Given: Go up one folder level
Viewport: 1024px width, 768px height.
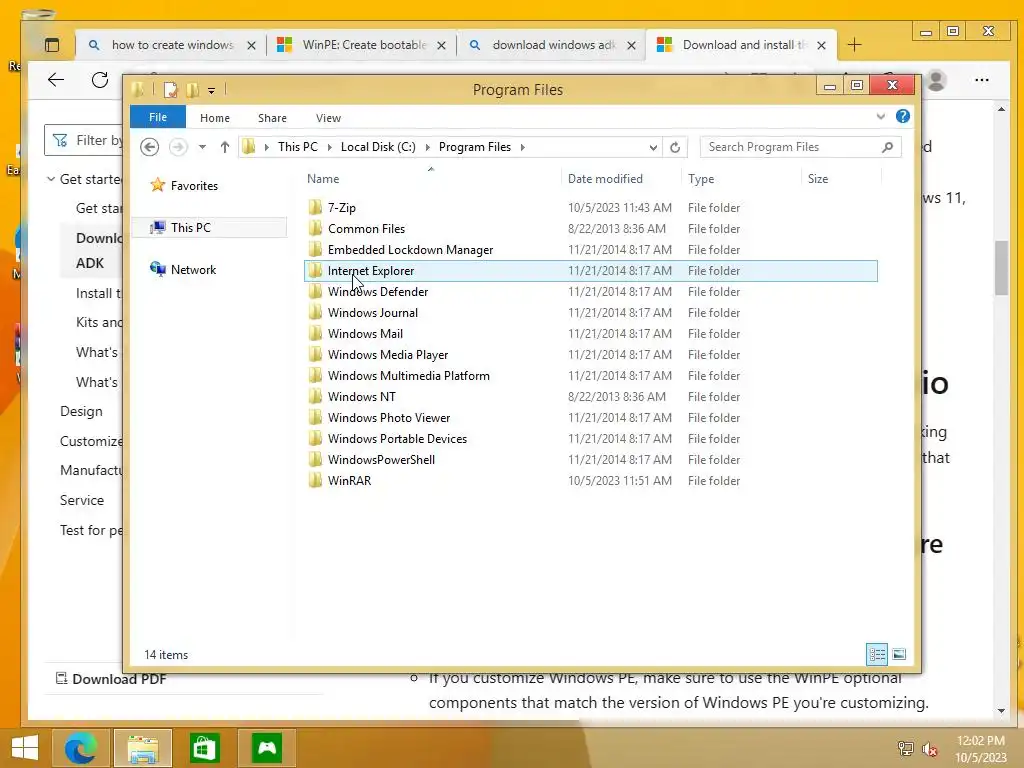Looking at the screenshot, I should 225,147.
